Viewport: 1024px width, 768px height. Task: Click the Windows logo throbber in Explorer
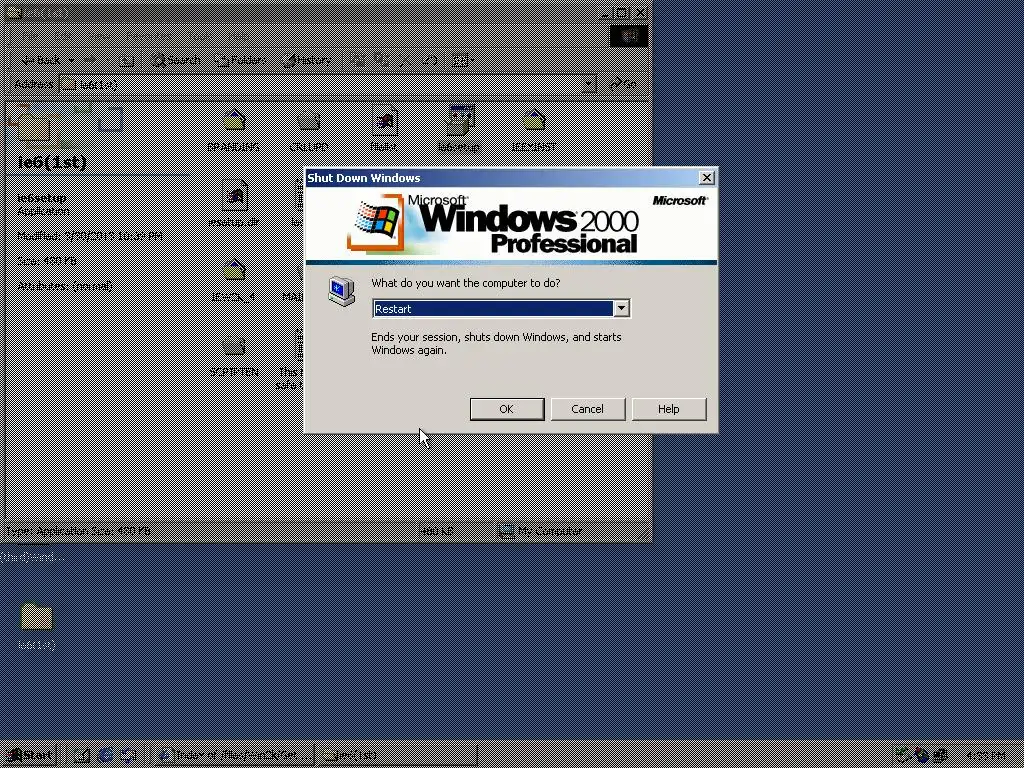point(629,36)
